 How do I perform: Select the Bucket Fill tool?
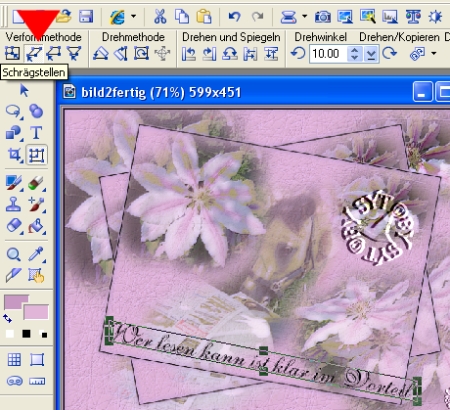click(36, 226)
